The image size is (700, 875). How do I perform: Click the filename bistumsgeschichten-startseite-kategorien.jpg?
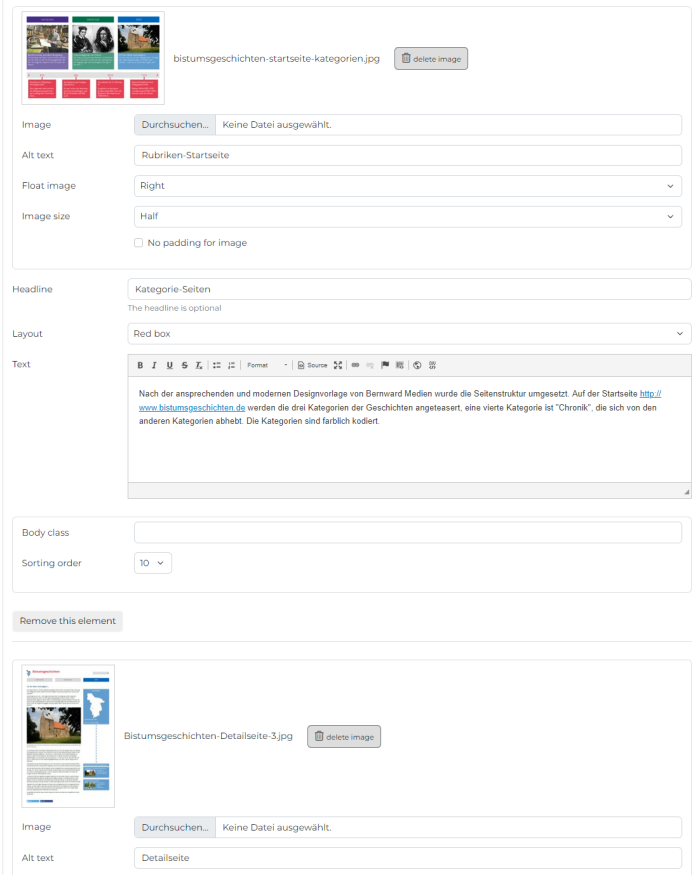click(x=276, y=59)
